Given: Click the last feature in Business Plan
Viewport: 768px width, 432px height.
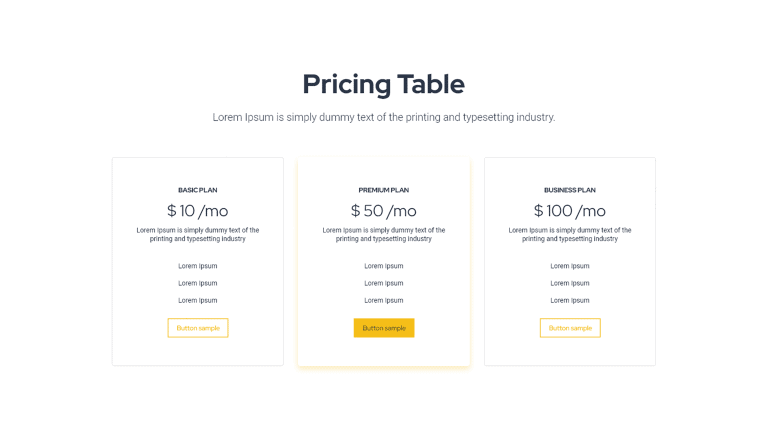Looking at the screenshot, I should click(570, 300).
